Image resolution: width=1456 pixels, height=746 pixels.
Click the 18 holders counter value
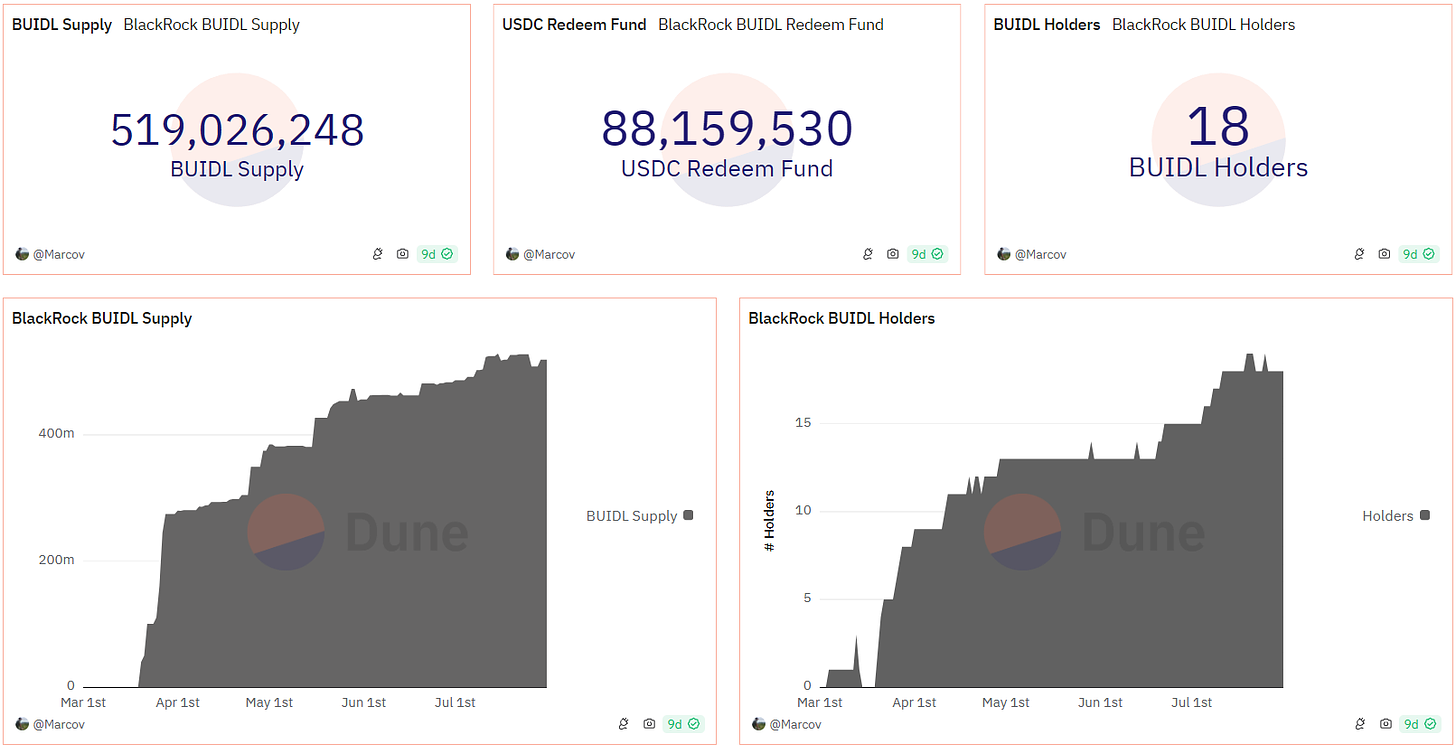point(1218,127)
